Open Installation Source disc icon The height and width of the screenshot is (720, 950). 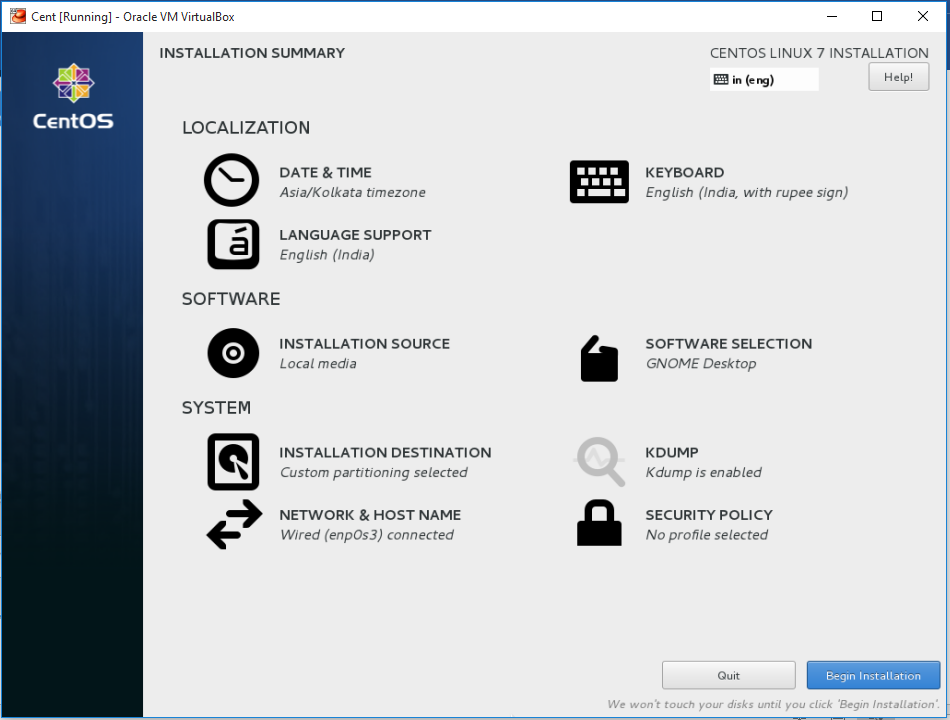[x=233, y=353]
